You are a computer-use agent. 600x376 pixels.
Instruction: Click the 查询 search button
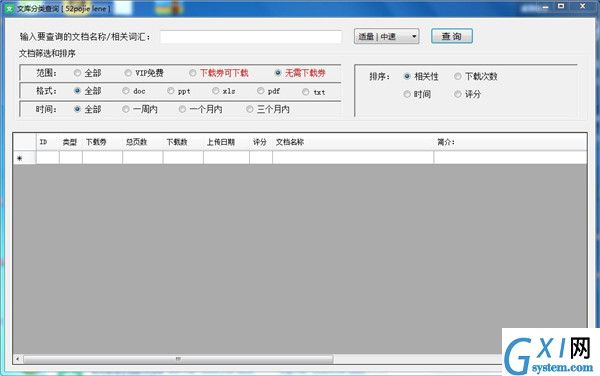tap(452, 36)
